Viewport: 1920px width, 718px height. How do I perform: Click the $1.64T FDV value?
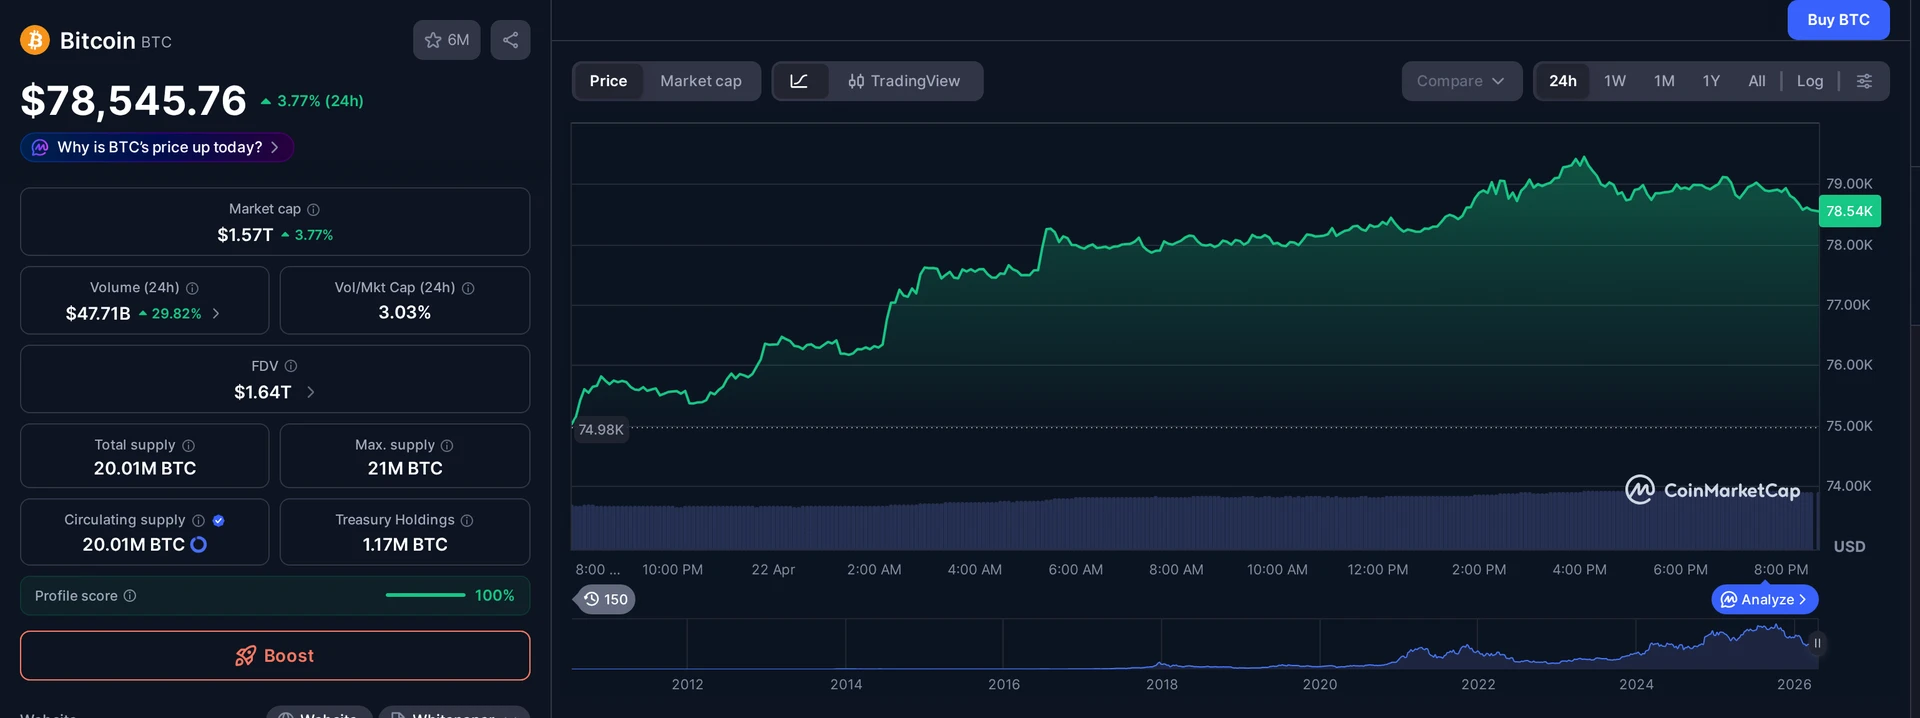point(263,392)
